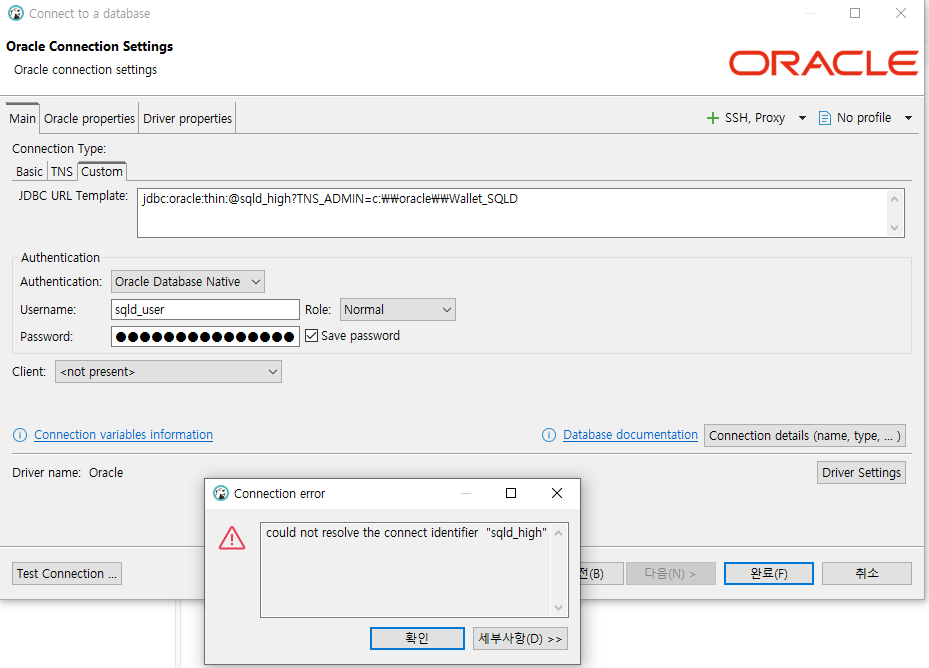Click the No profile document icon
This screenshot has height=668, width=929.
[824, 118]
